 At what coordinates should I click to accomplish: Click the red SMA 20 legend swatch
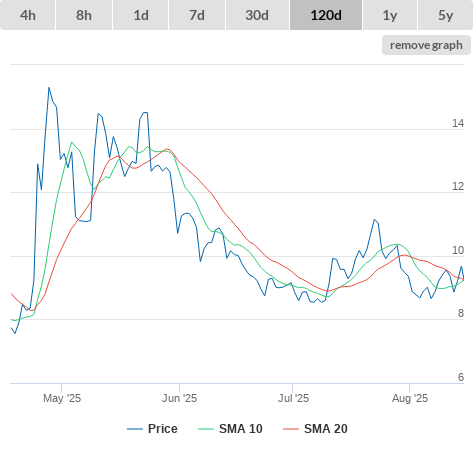[291, 429]
